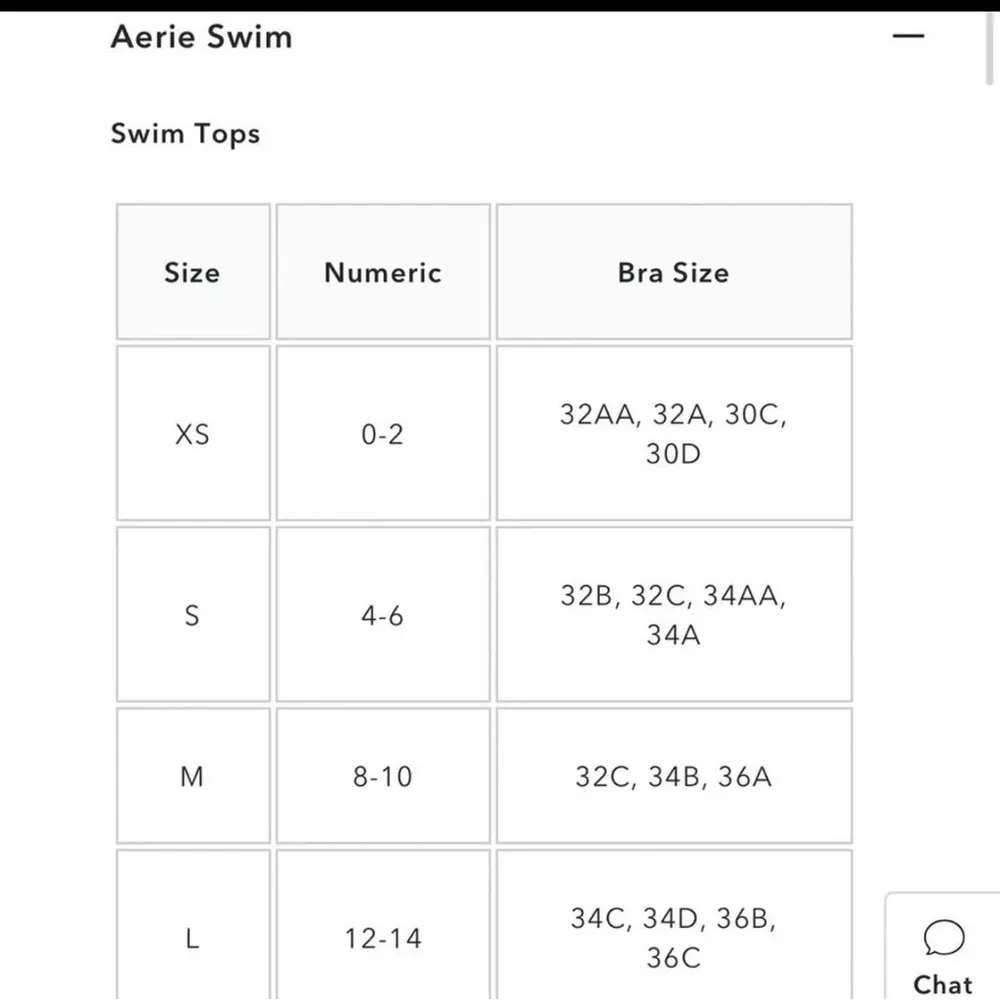Open the Chat label text
This screenshot has width=1000, height=1000.
pos(943,984)
